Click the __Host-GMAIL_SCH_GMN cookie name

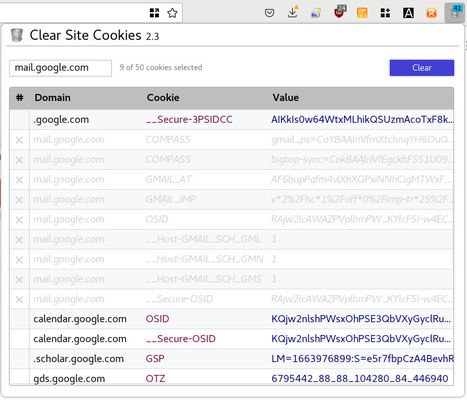tap(204, 259)
